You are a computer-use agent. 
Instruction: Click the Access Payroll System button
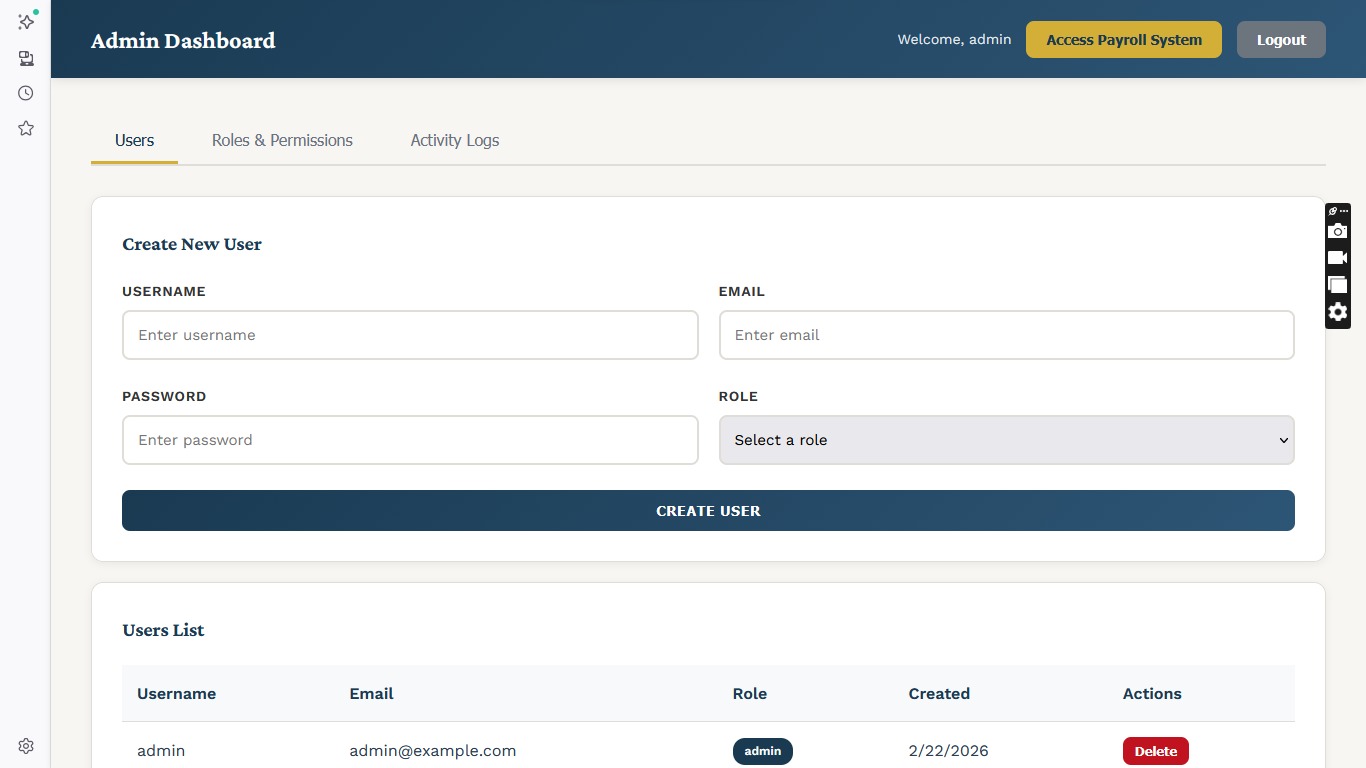1123,40
